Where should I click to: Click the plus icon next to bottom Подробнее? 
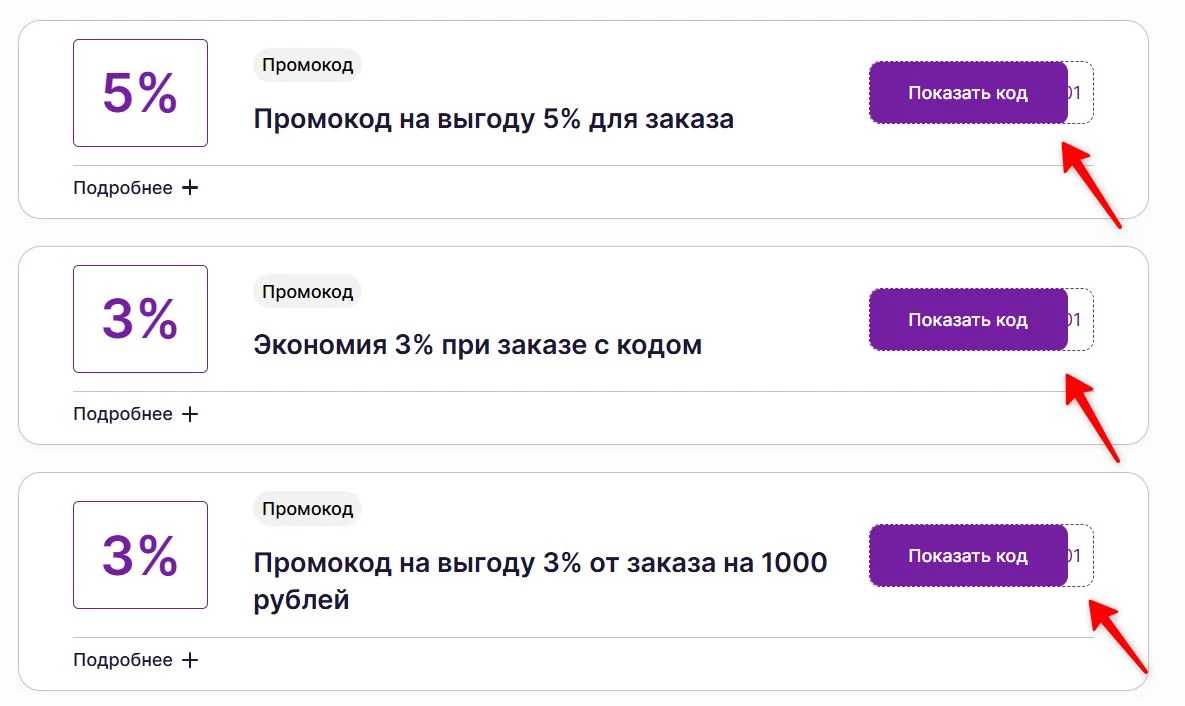(191, 659)
